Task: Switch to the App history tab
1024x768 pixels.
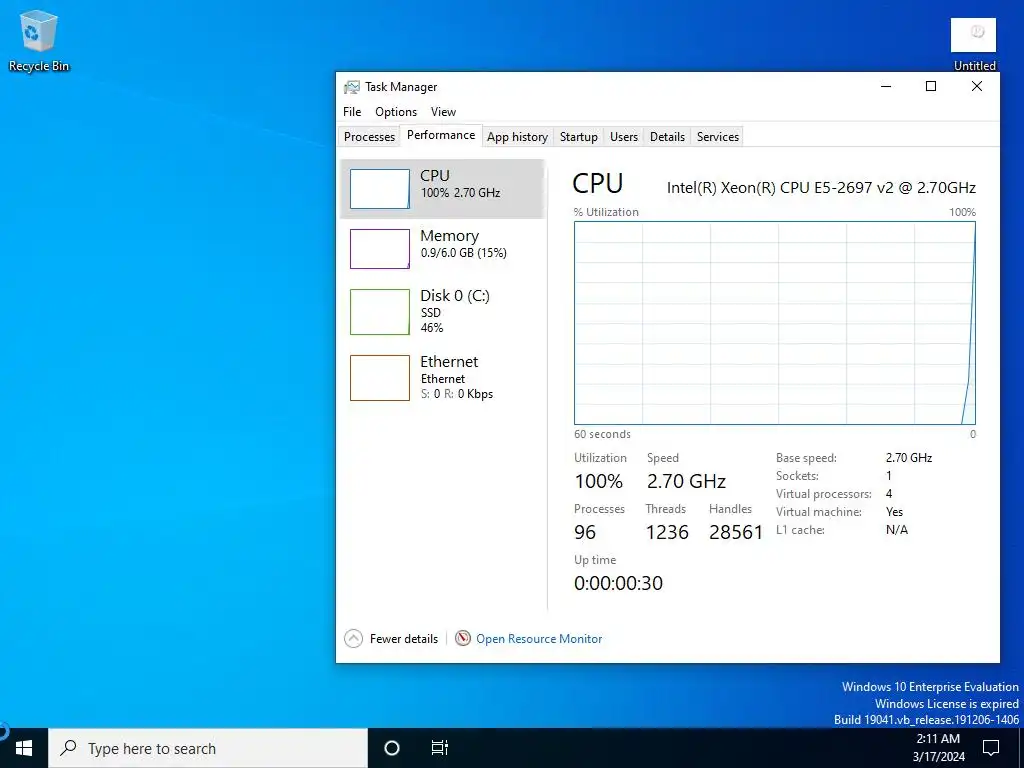Action: (517, 136)
